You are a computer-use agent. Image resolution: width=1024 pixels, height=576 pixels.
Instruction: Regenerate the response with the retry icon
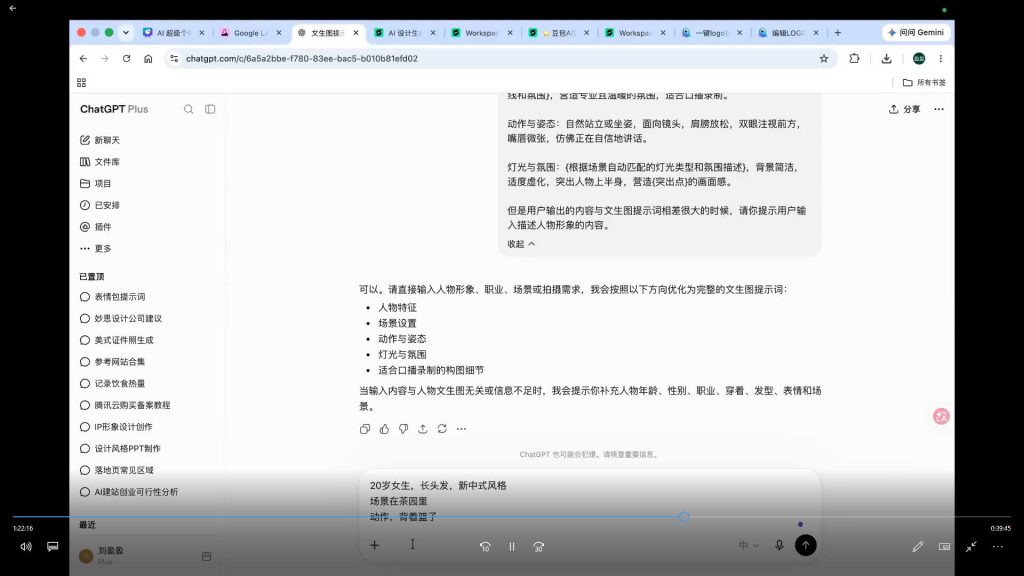(x=442, y=429)
